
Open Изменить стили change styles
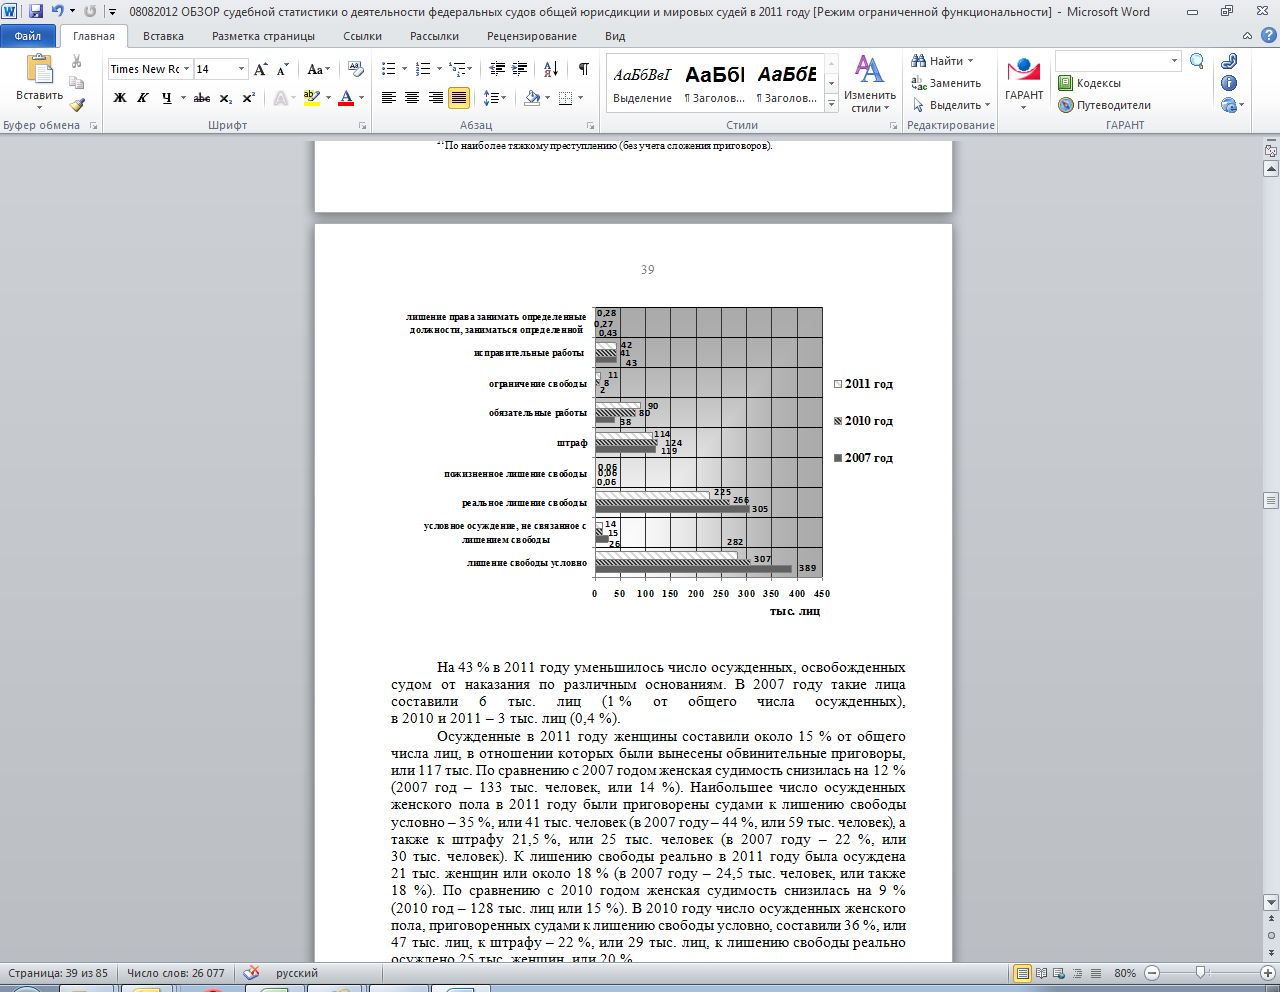click(x=869, y=84)
